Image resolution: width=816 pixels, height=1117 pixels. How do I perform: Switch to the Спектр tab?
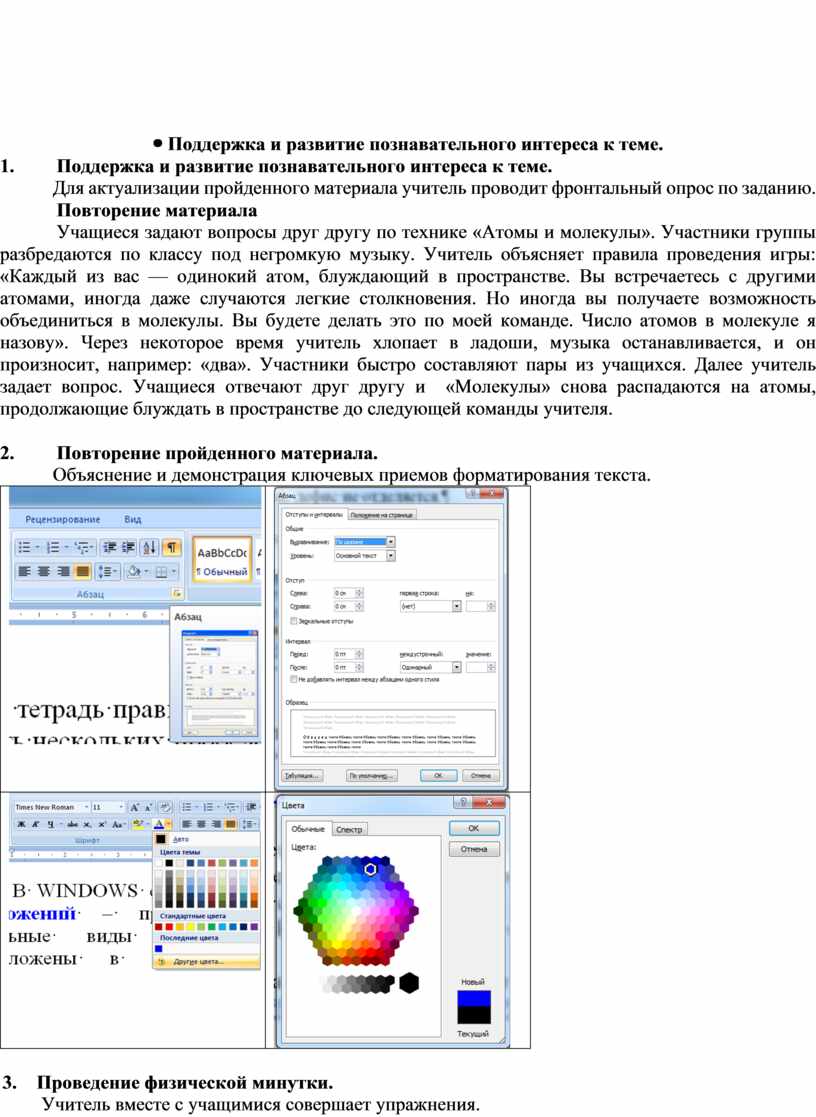(349, 829)
